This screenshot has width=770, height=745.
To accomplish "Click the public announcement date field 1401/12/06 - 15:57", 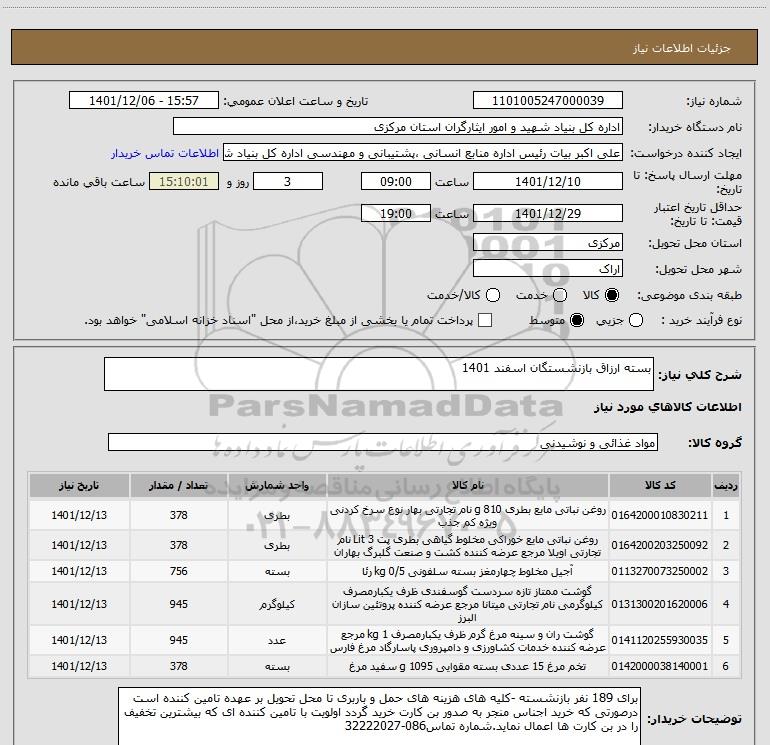I will (144, 101).
